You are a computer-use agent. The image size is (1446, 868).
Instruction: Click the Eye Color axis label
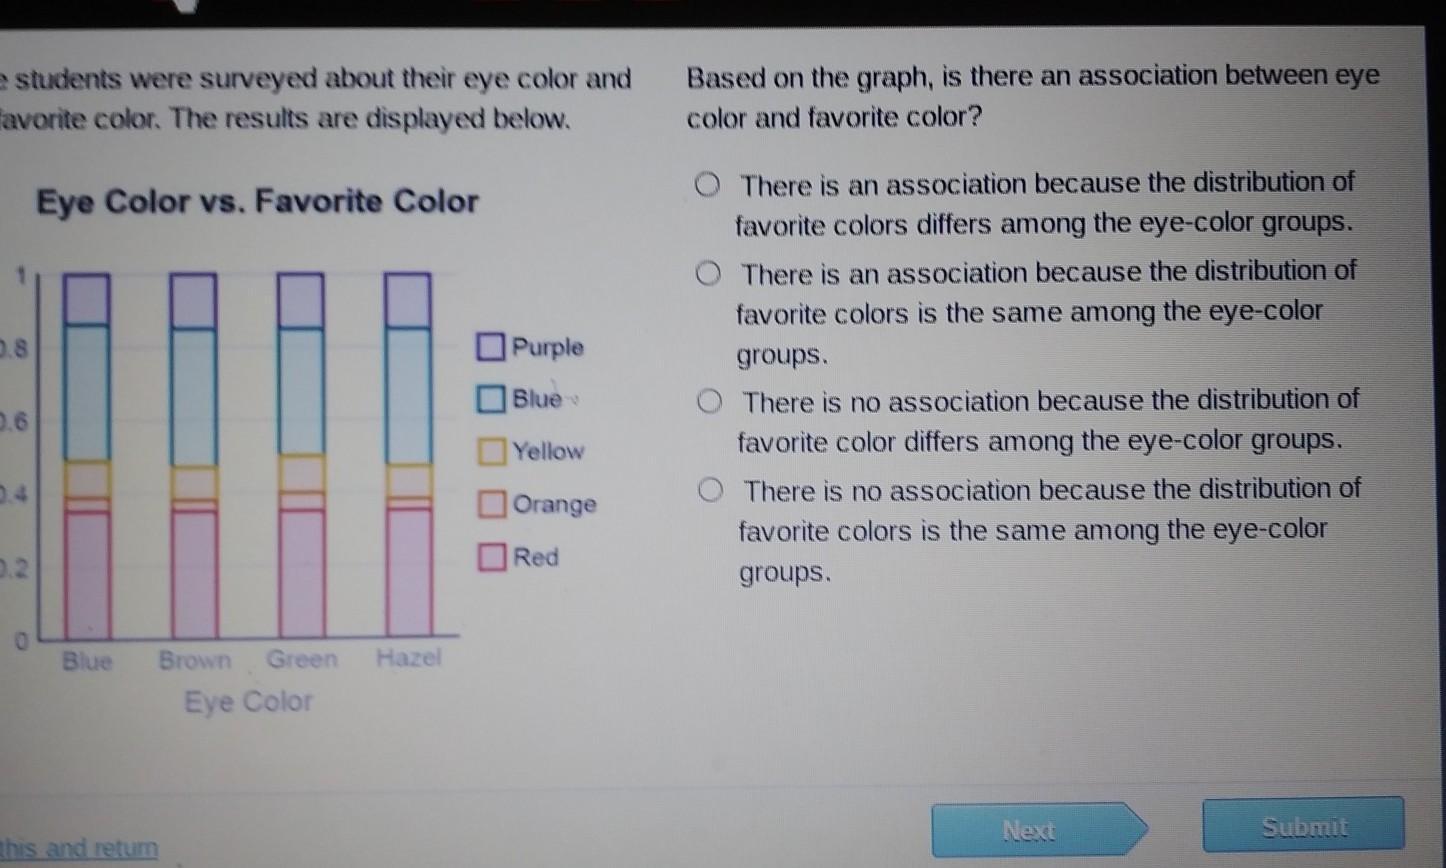(248, 701)
